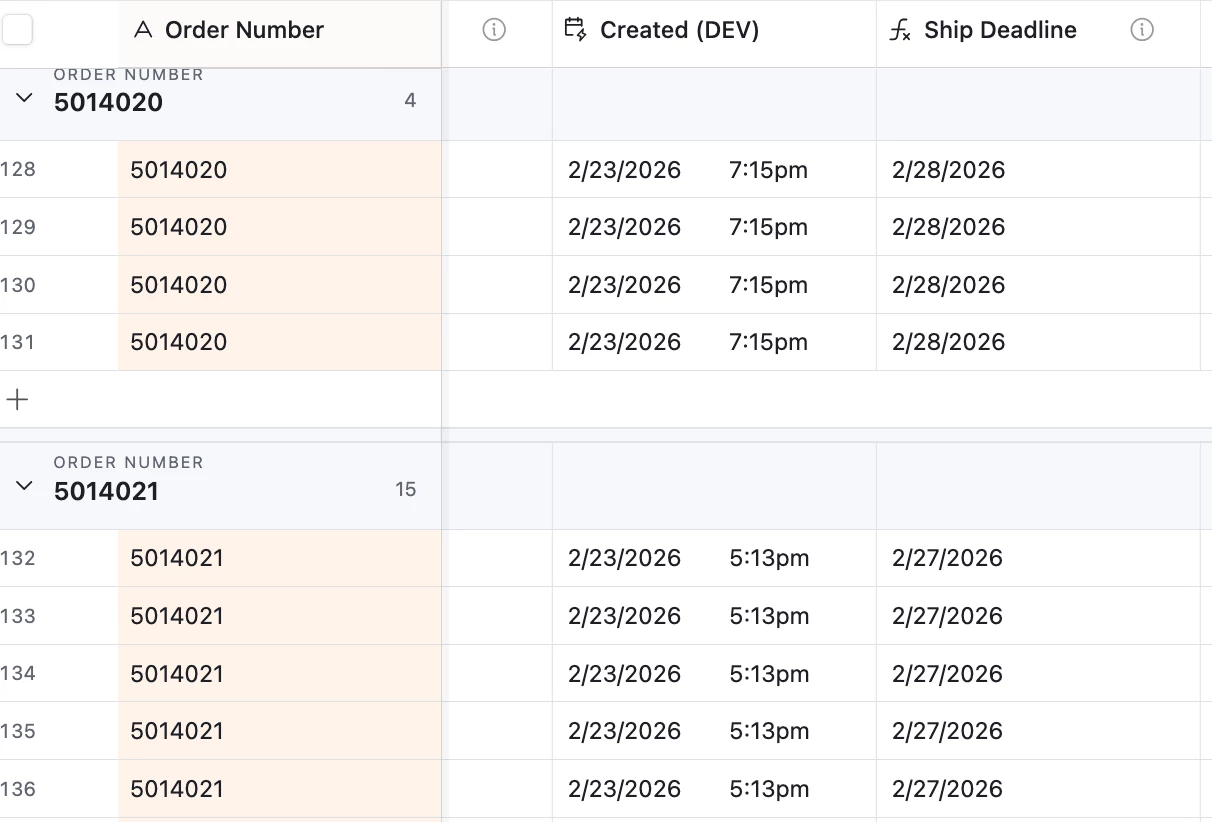
Task: Add a record with the plus icon
Action: tap(18, 400)
